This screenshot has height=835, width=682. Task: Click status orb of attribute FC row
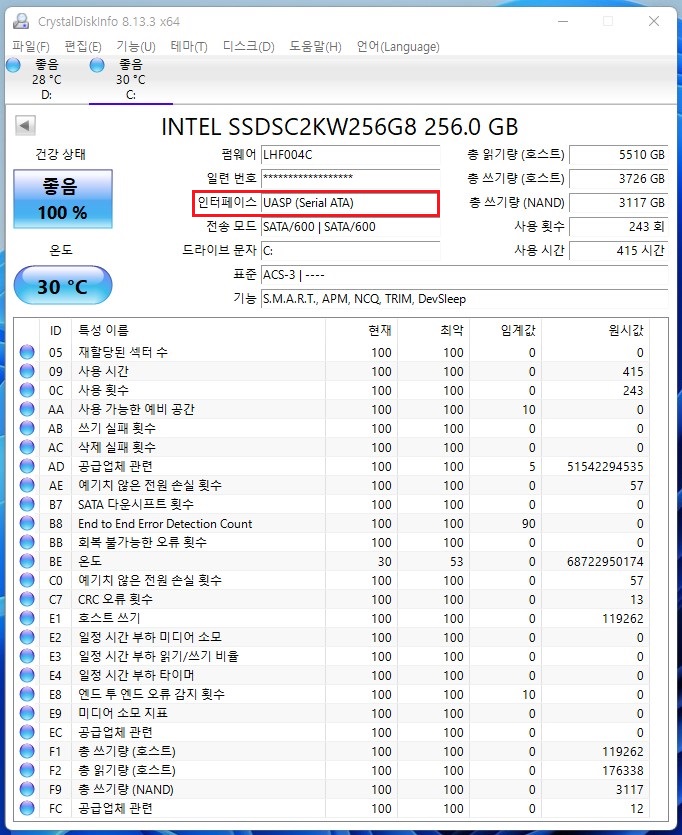(x=27, y=808)
